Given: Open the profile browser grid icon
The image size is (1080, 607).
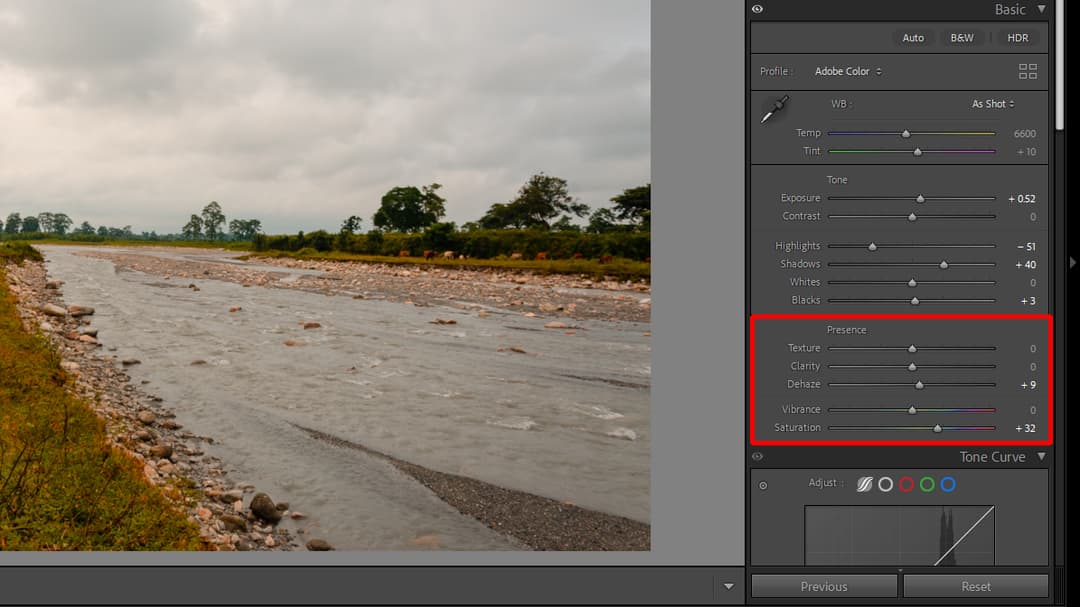Looking at the screenshot, I should (1027, 71).
